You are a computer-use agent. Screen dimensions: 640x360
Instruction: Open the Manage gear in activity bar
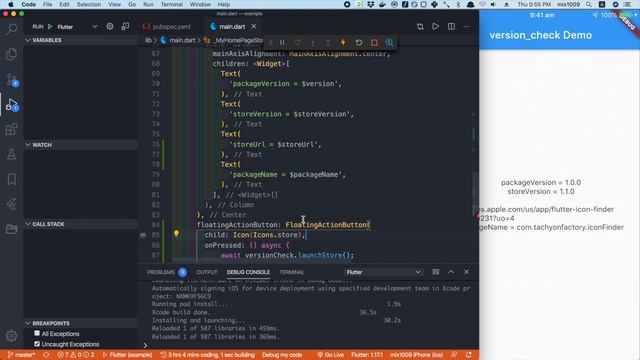11,336
